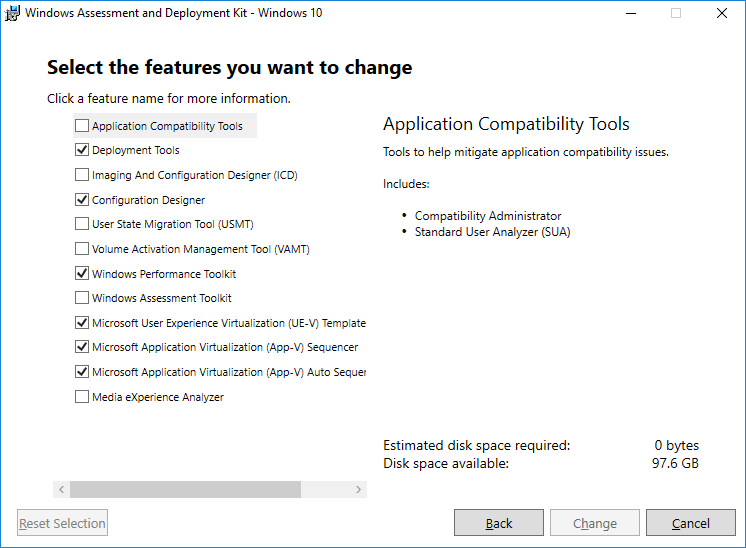This screenshot has height=548, width=746.
Task: Check the Media eXperience Analyzer checkbox
Action: coord(82,396)
